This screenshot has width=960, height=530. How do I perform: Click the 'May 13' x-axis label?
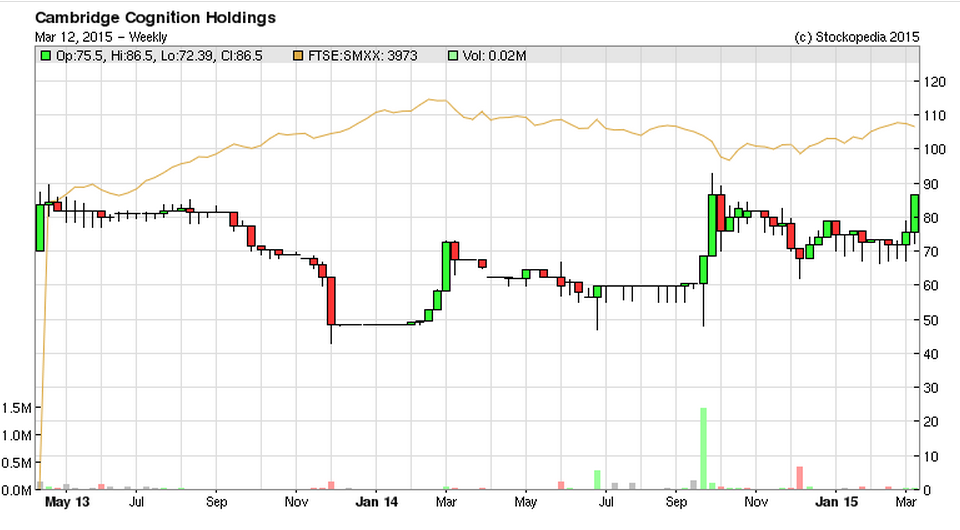pyautogui.click(x=67, y=502)
